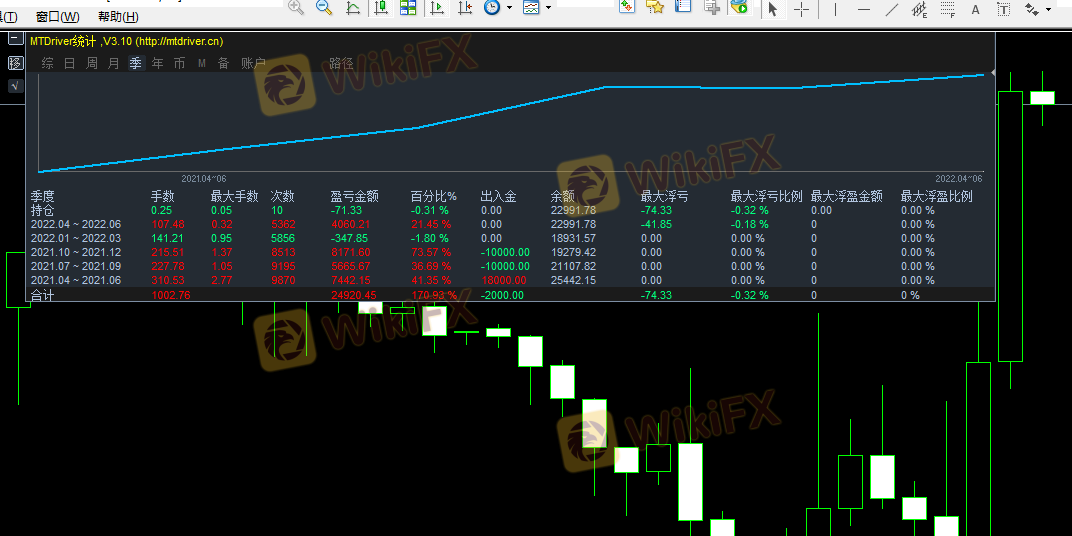1072x536 pixels.
Task: Click the triangle marker at equity curve end
Action: click(x=992, y=73)
